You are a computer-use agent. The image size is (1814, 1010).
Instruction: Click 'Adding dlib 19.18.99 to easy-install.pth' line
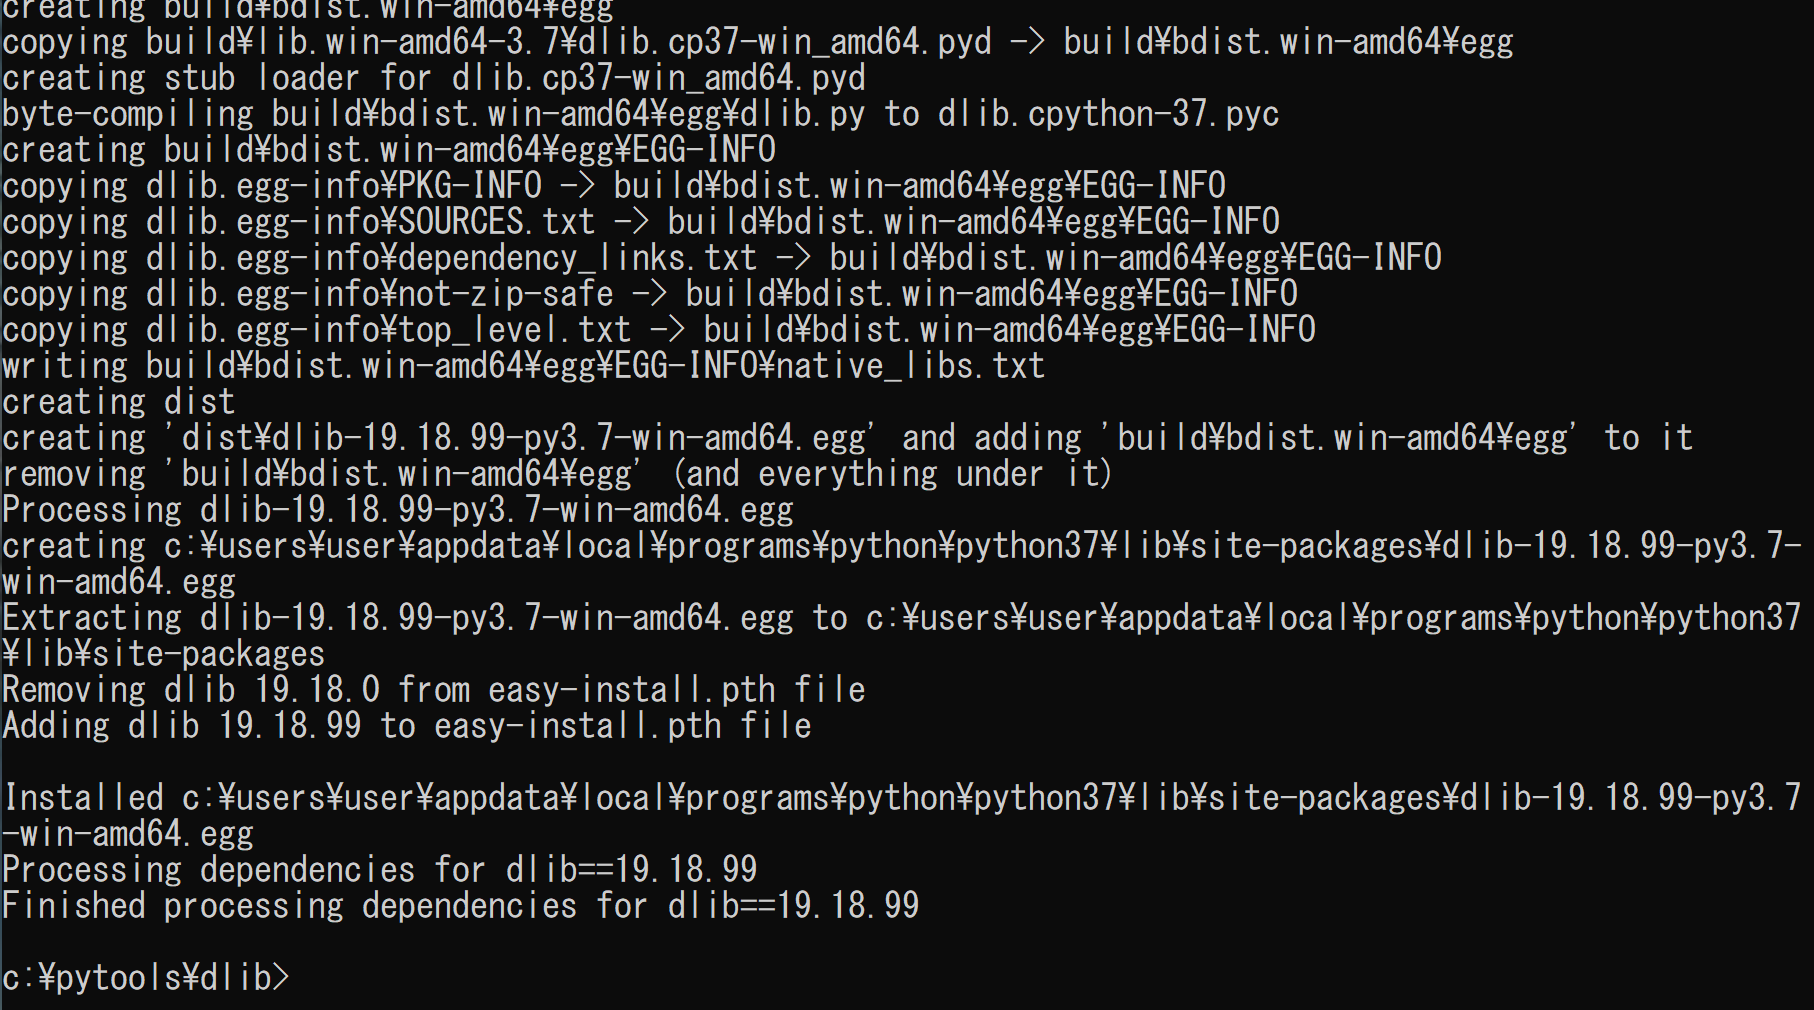[406, 725]
